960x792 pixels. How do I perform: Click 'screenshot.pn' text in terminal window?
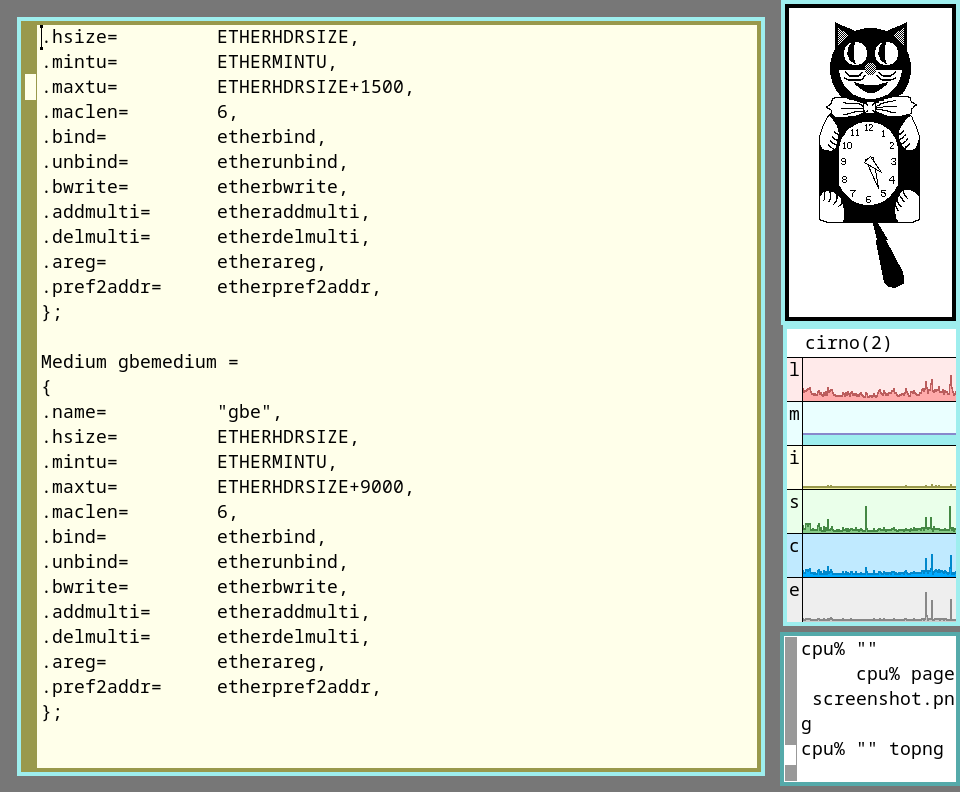[x=883, y=699]
